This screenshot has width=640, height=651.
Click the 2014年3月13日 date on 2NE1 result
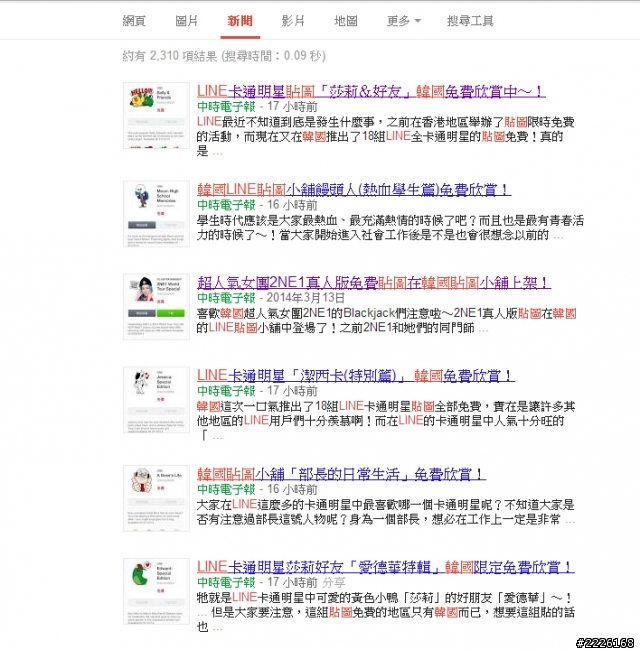click(x=305, y=298)
